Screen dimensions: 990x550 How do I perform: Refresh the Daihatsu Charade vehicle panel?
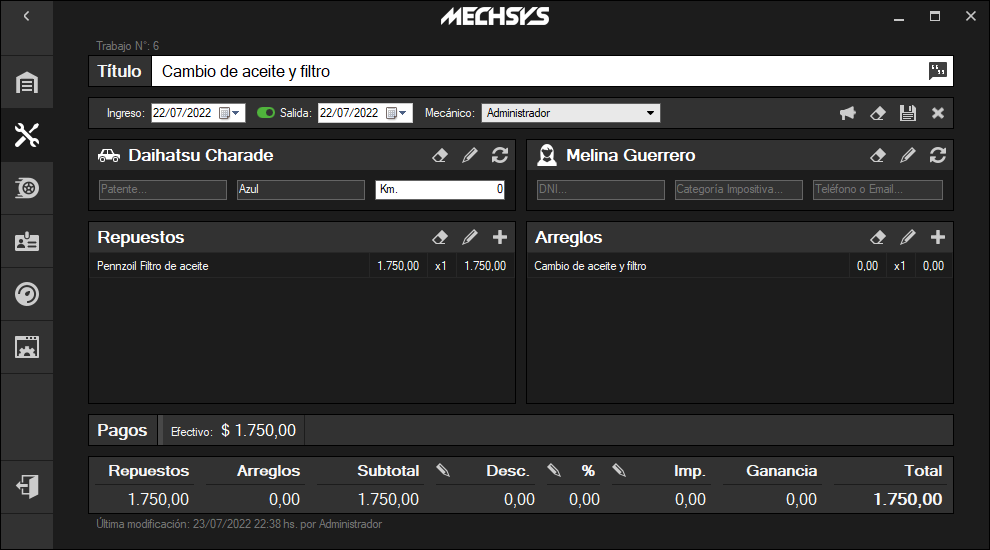click(x=500, y=155)
